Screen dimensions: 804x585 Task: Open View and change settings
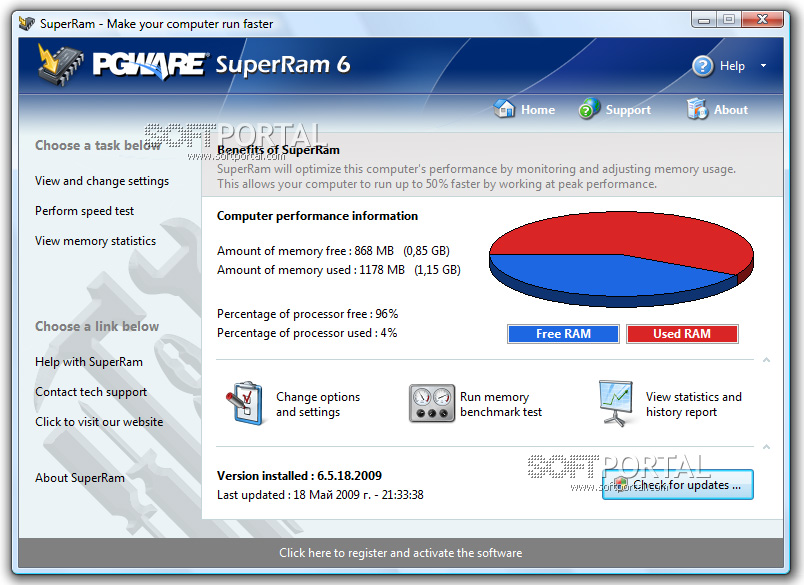pyautogui.click(x=102, y=181)
